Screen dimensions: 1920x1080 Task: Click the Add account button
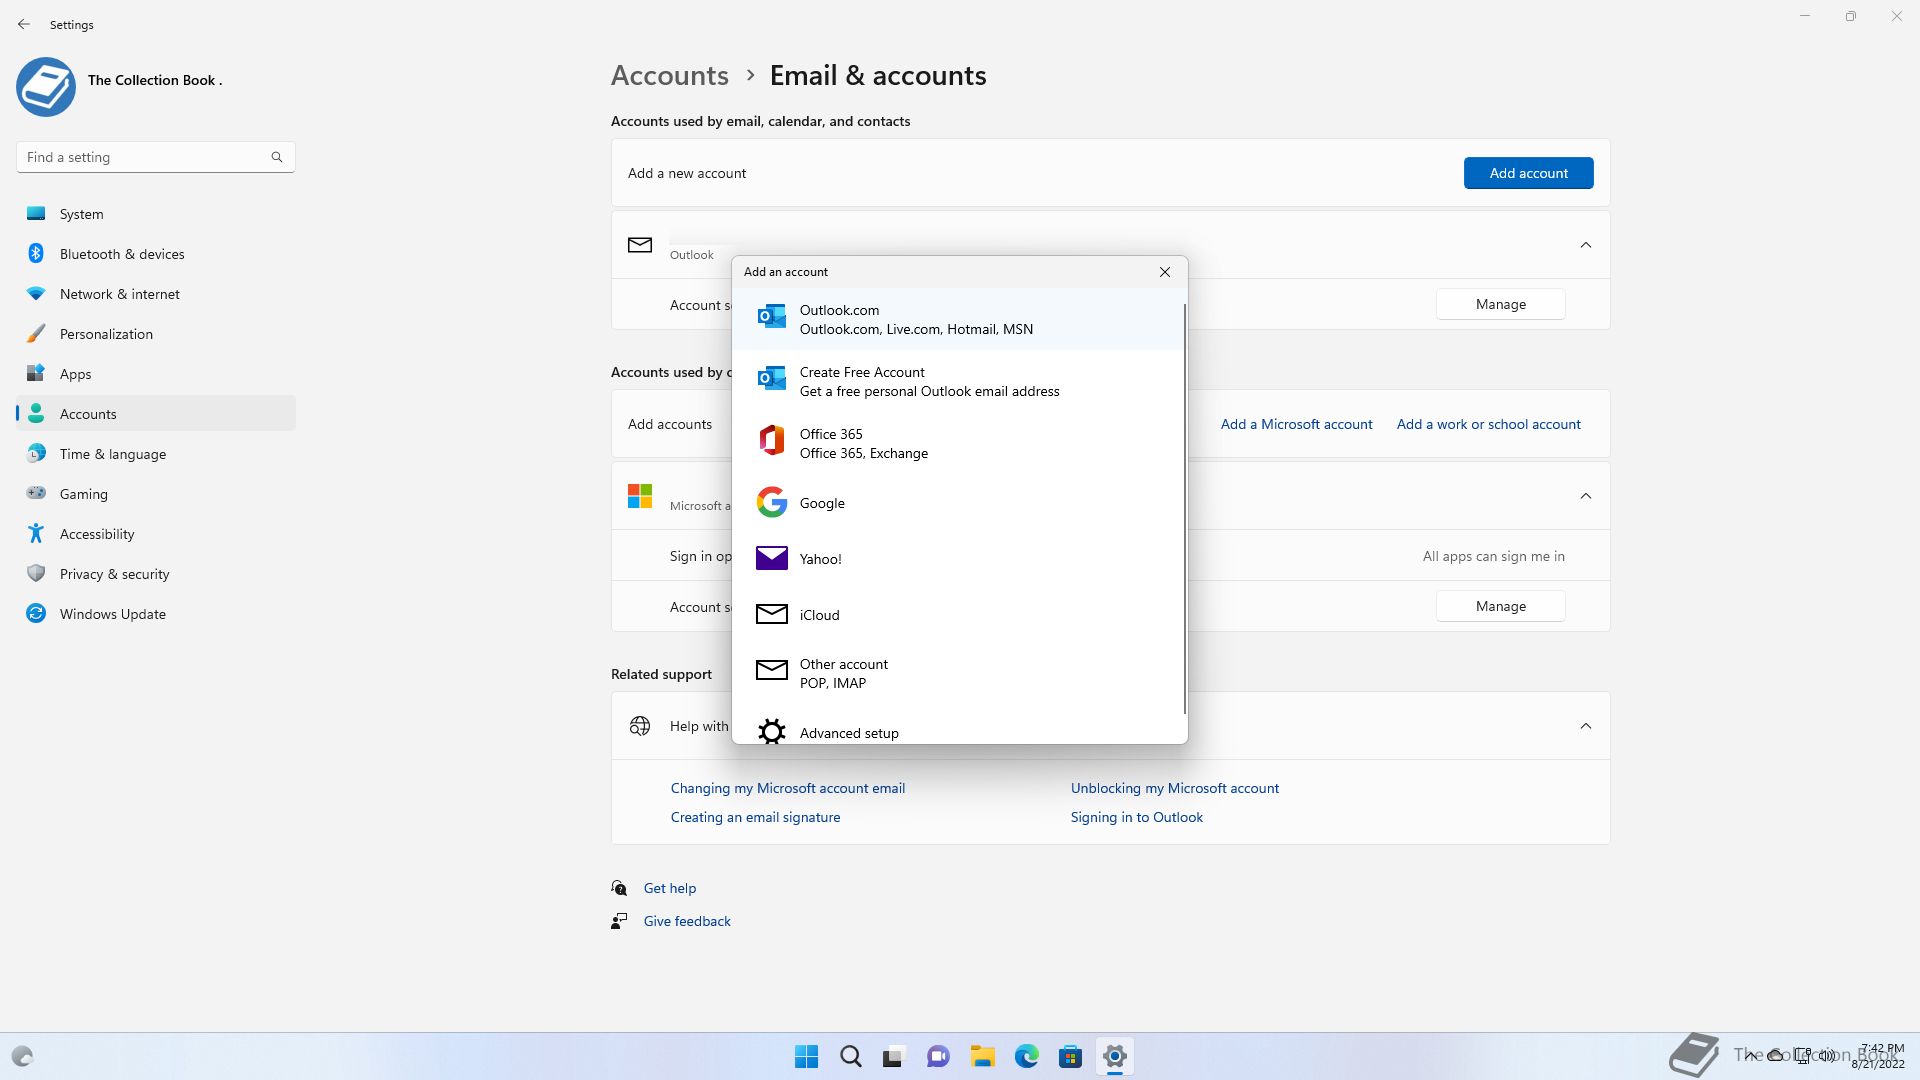1528,173
